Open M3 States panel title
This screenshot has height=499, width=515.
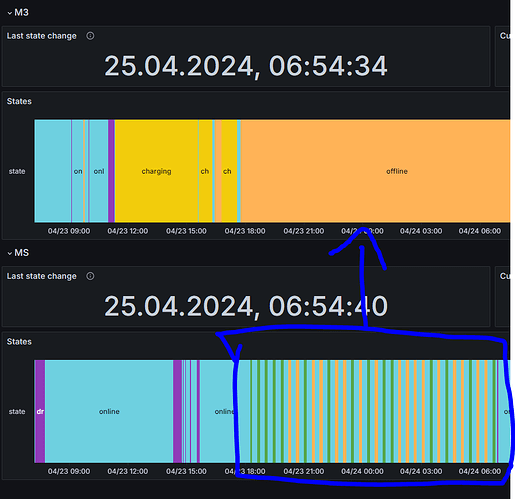(19, 101)
